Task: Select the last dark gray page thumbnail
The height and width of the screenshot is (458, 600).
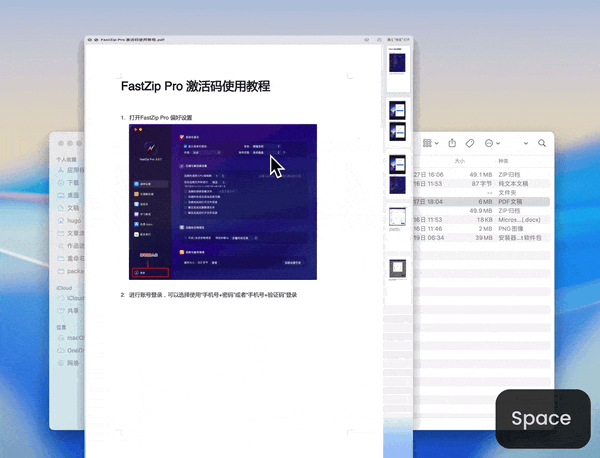Action: click(398, 269)
